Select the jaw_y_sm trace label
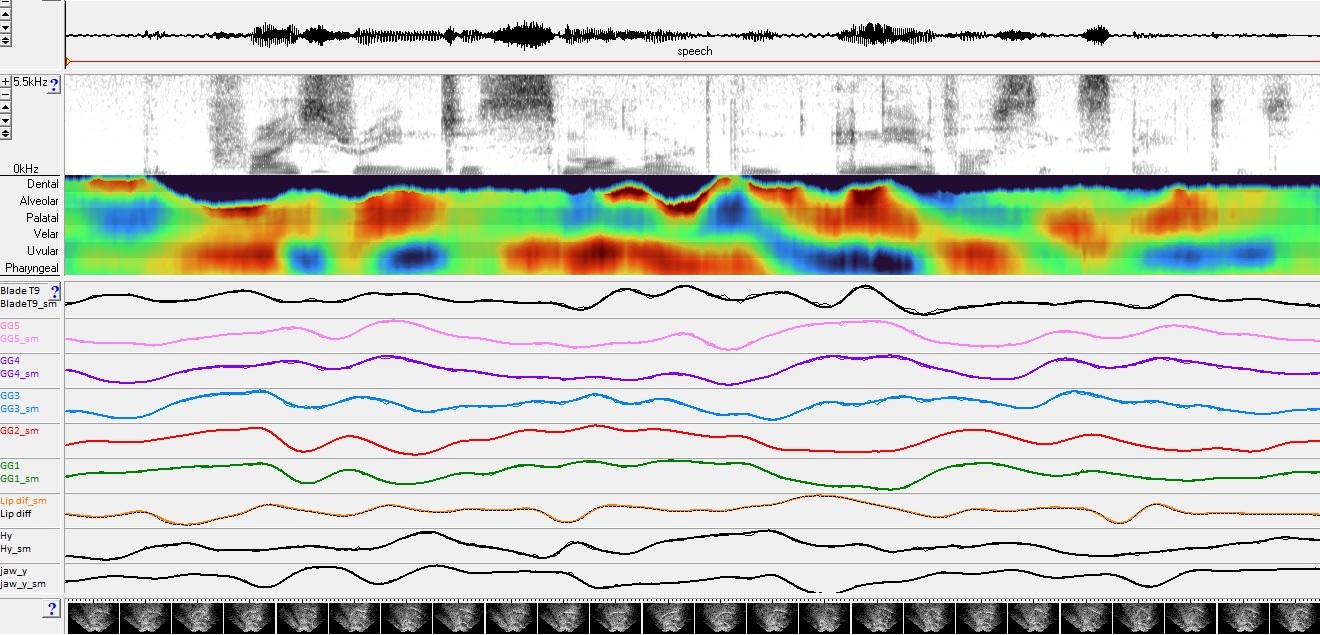The height and width of the screenshot is (635, 1320). [x=23, y=583]
